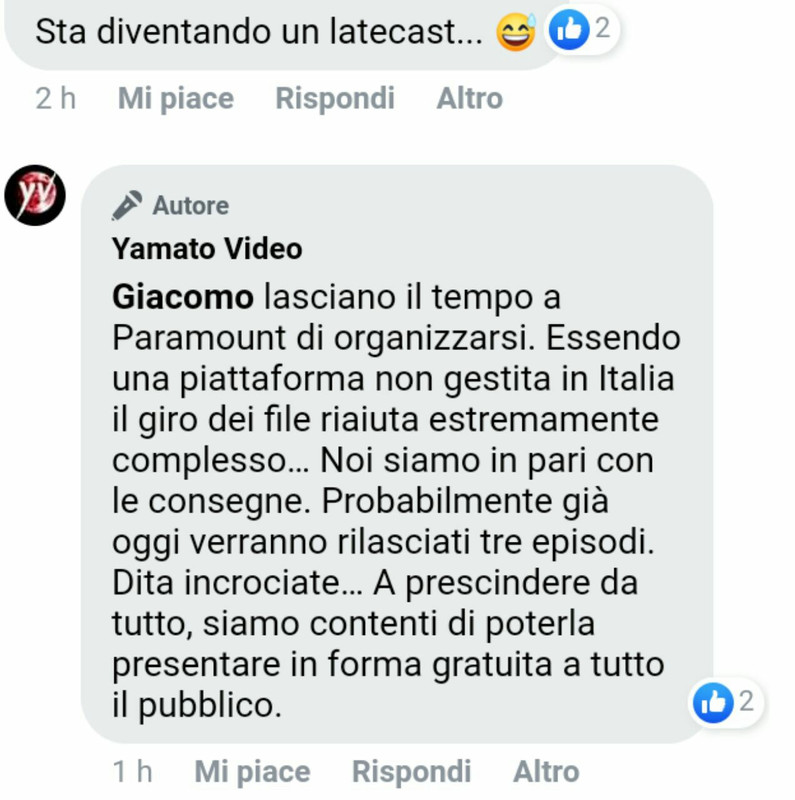Reply to Yamato Video's comment via Rispondi
Screen dimensions: 795x800
click(411, 771)
